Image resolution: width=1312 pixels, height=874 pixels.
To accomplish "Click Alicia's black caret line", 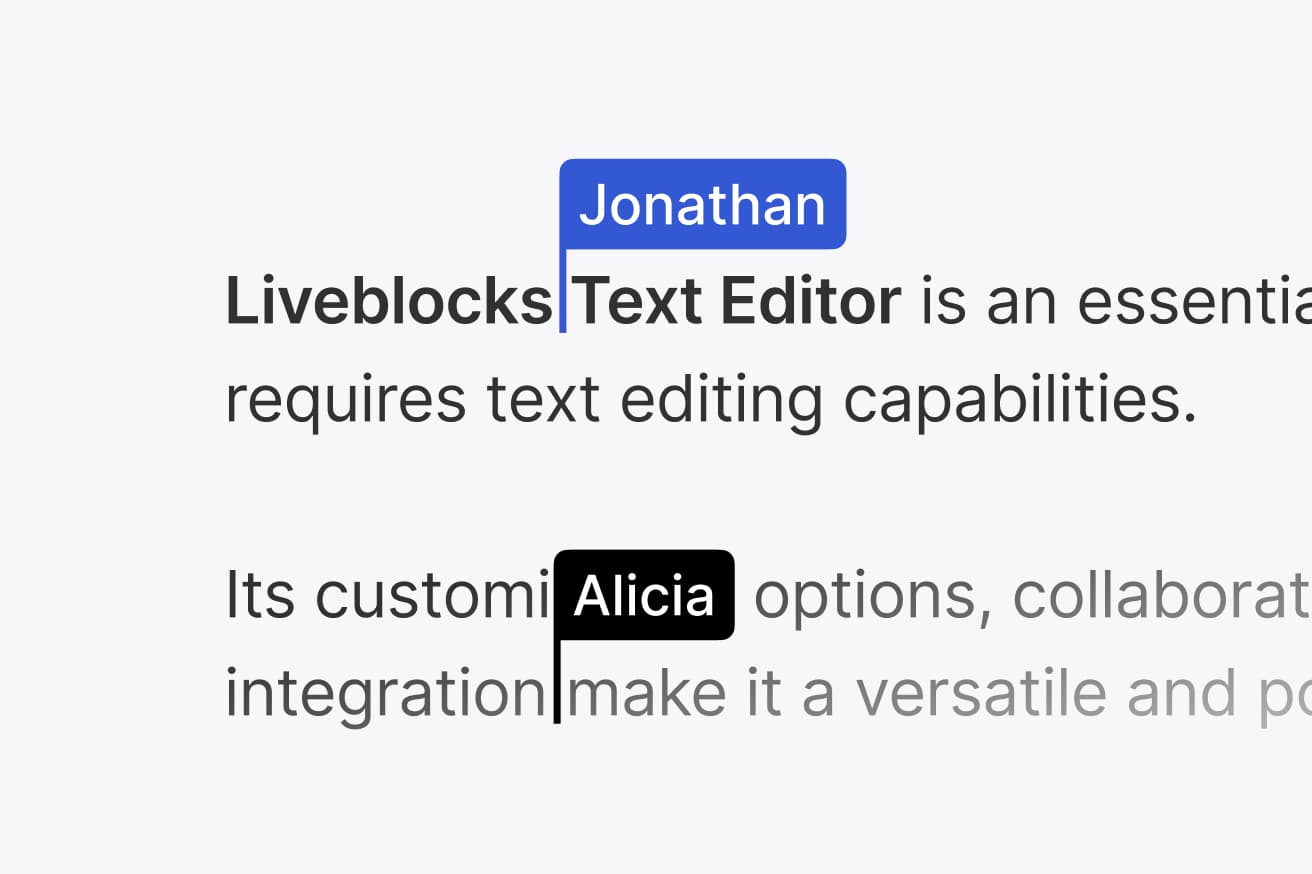I will click(557, 684).
